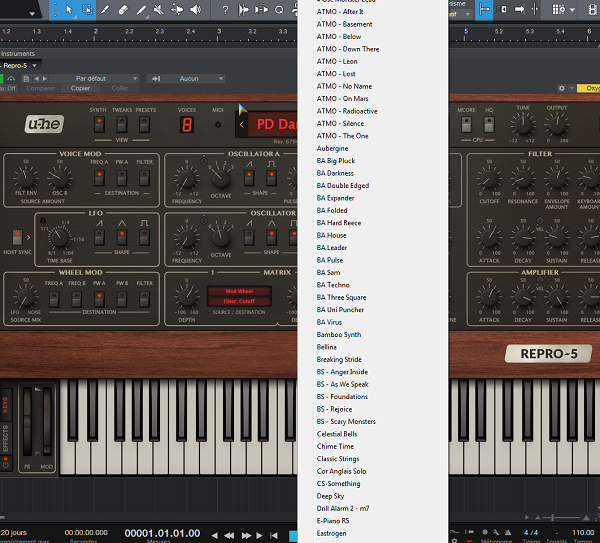Screen dimensions: 600x543
Task: Click Mod Wheel matrix source field
Action: click(x=239, y=291)
